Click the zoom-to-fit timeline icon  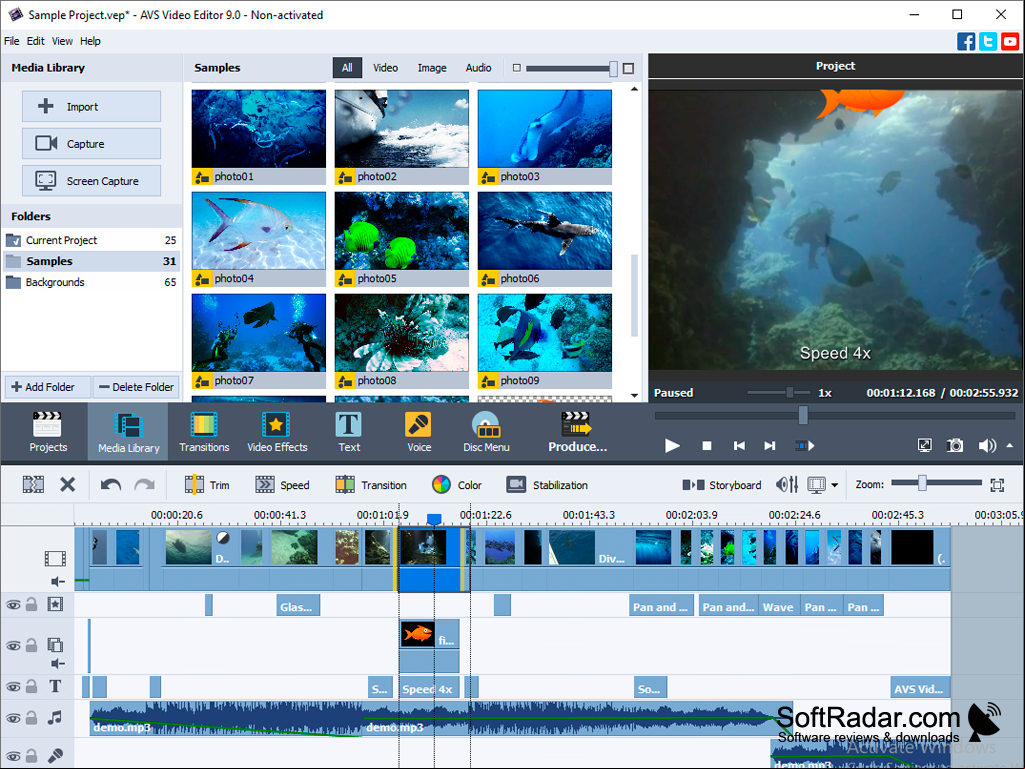[997, 485]
